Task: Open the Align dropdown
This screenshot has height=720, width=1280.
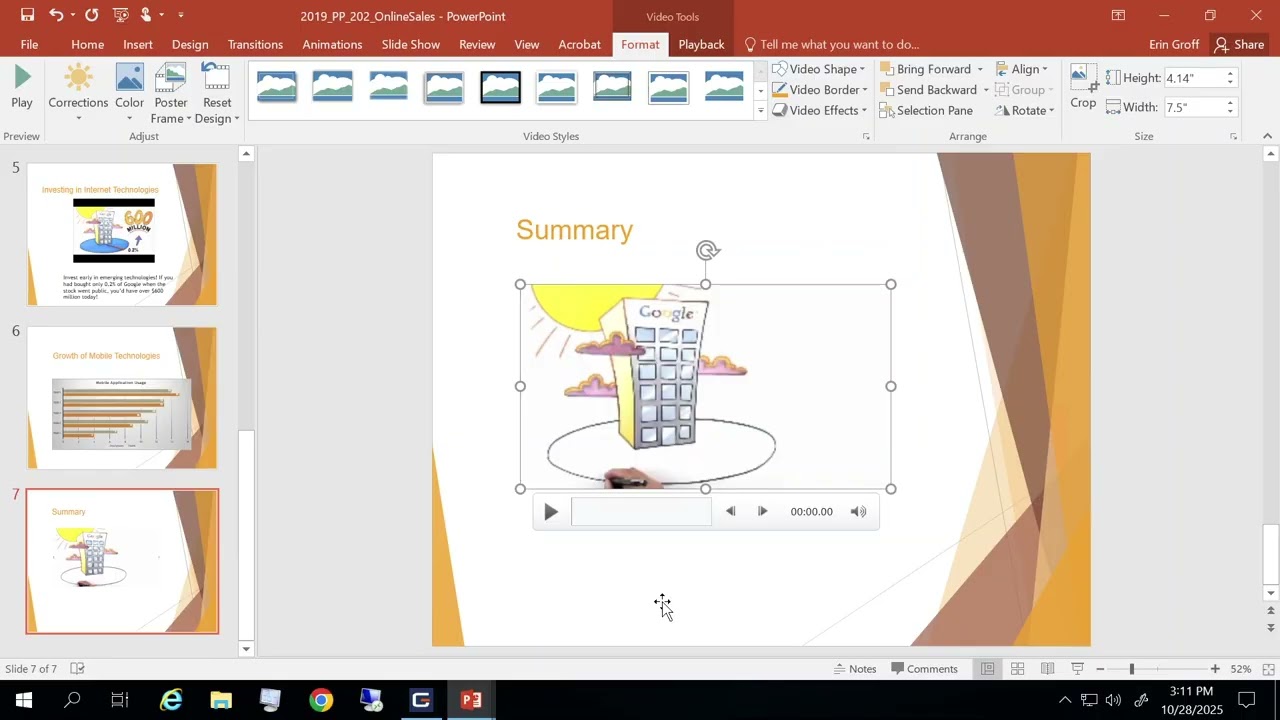Action: click(x=1021, y=69)
